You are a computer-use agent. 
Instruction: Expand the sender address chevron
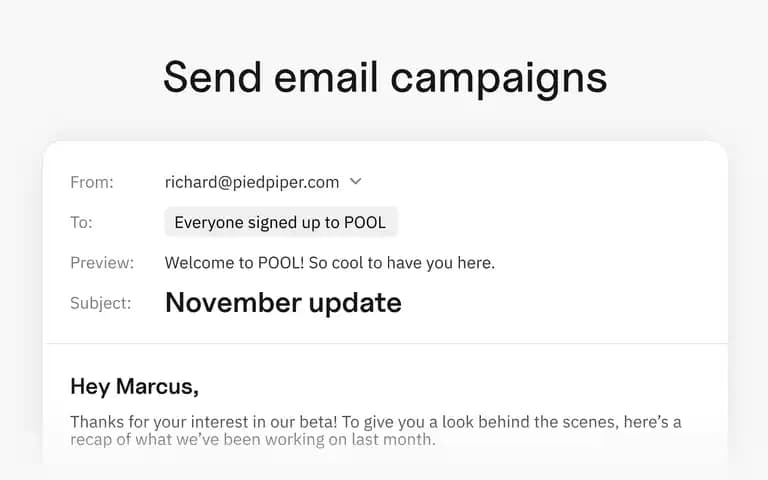356,182
